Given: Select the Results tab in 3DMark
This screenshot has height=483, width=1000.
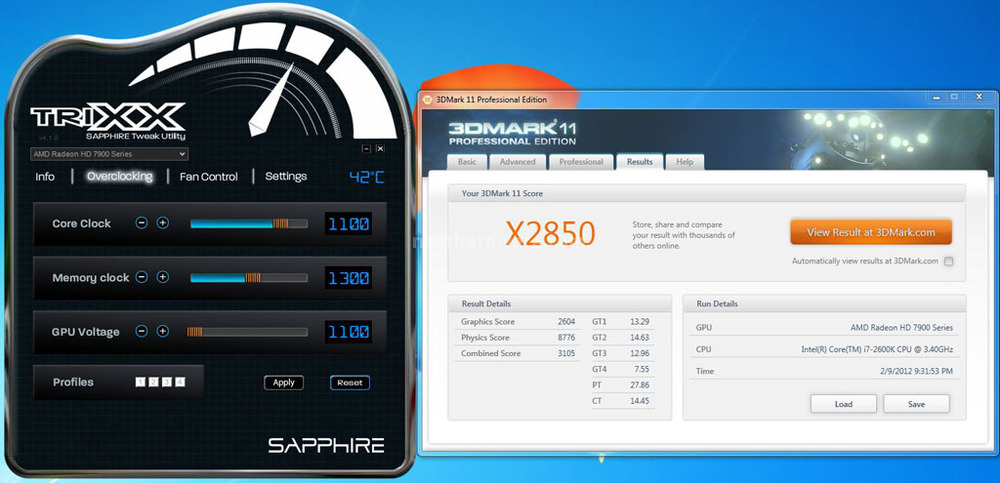Looking at the screenshot, I should [x=640, y=162].
